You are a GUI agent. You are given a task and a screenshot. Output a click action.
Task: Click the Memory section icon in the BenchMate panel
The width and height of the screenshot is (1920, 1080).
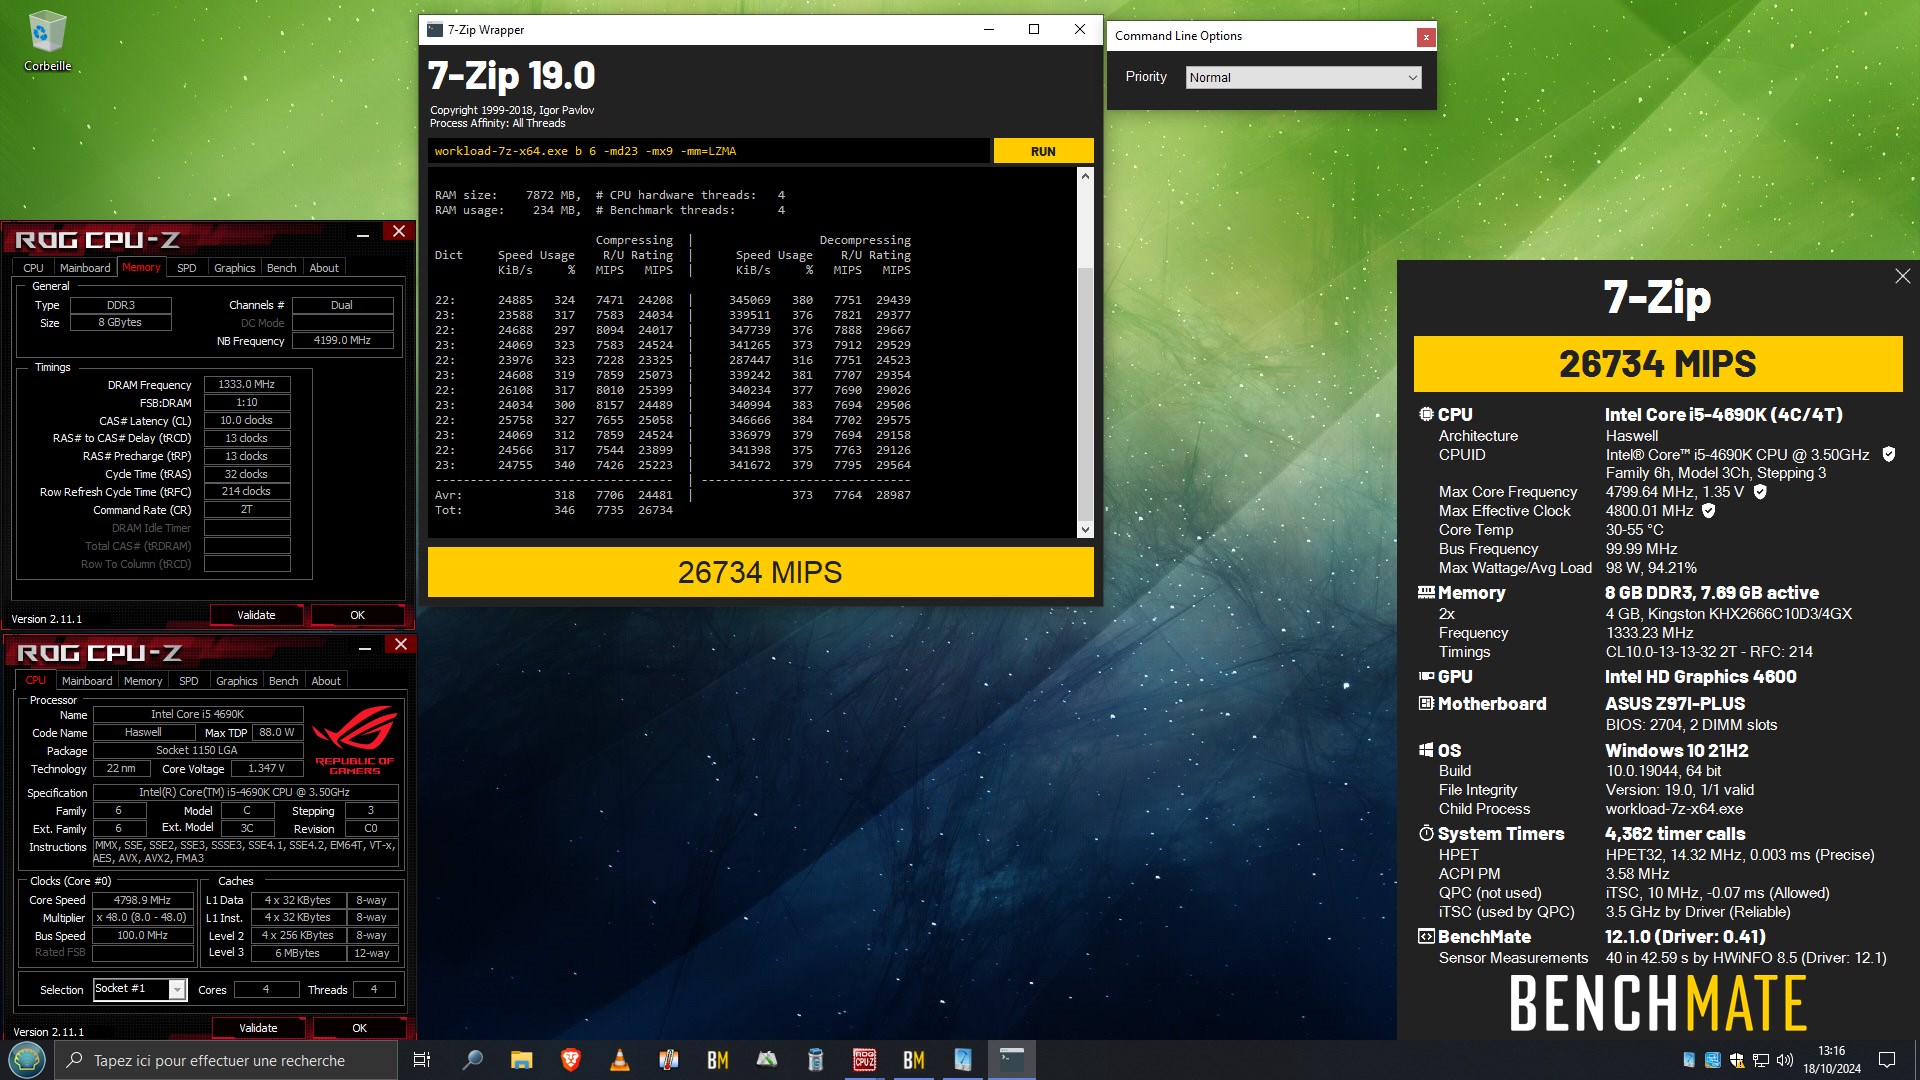[x=1426, y=592]
